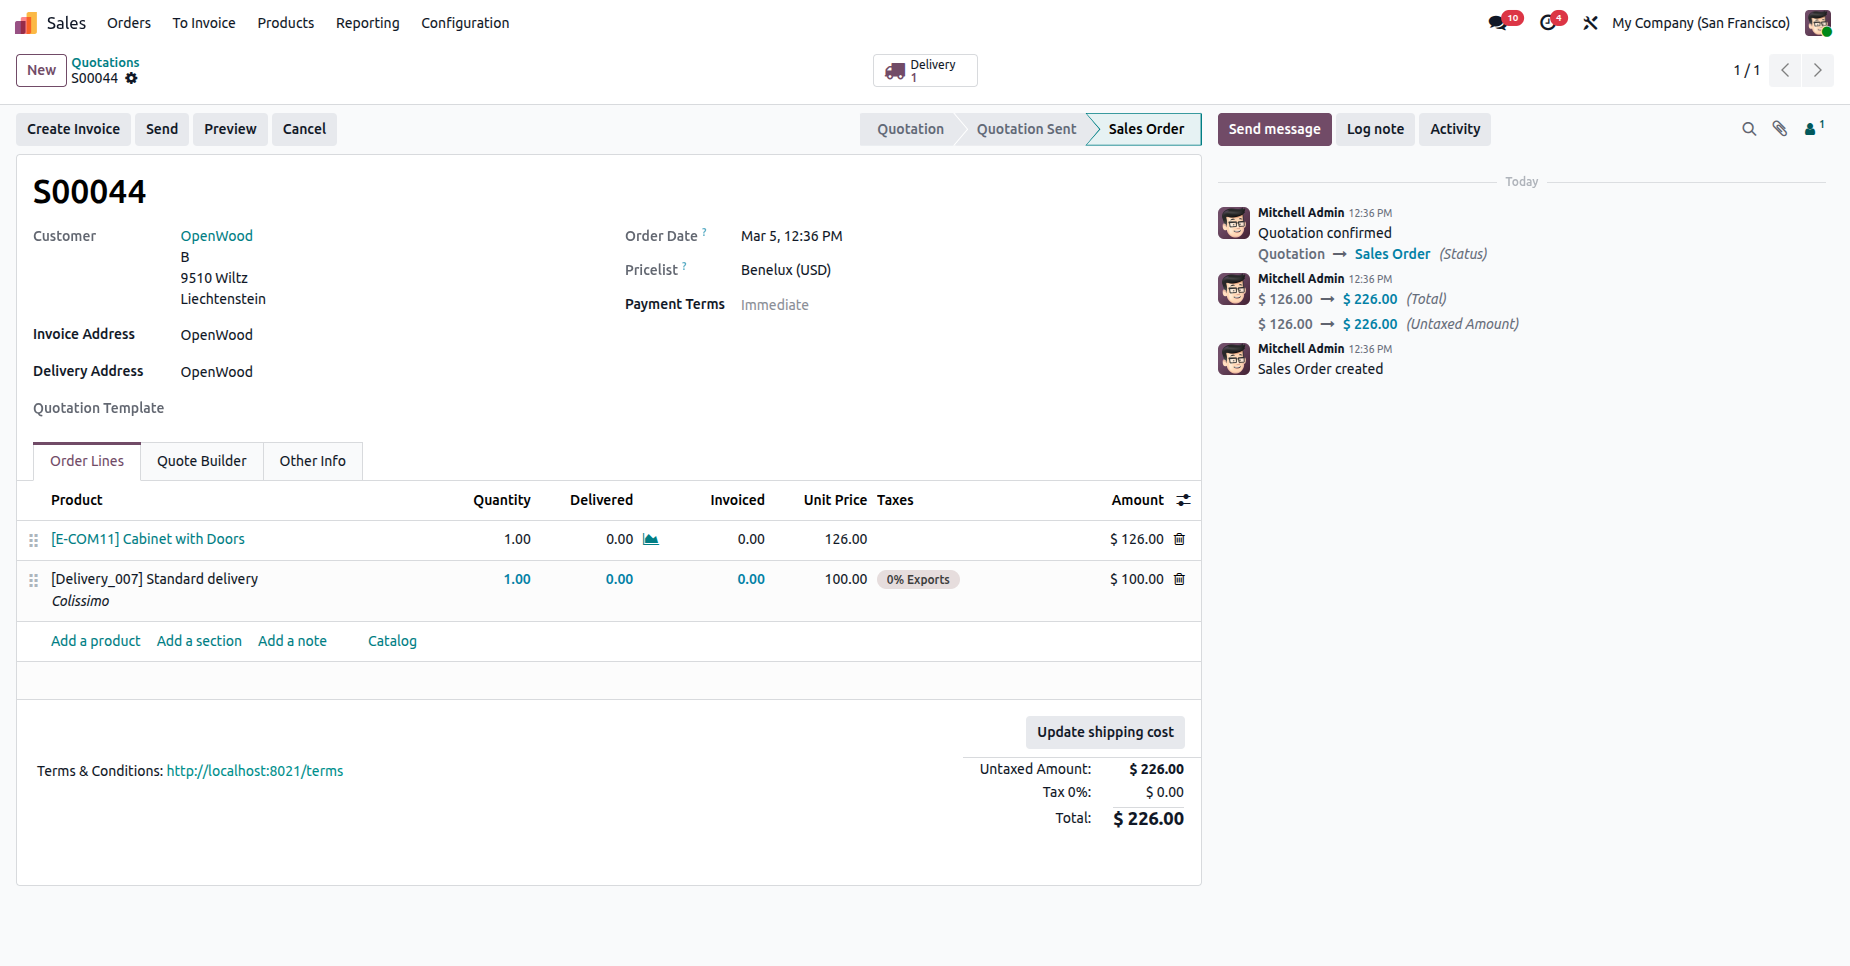Select the Quotation Sent status stage
This screenshot has width=1850, height=966.
[1026, 129]
